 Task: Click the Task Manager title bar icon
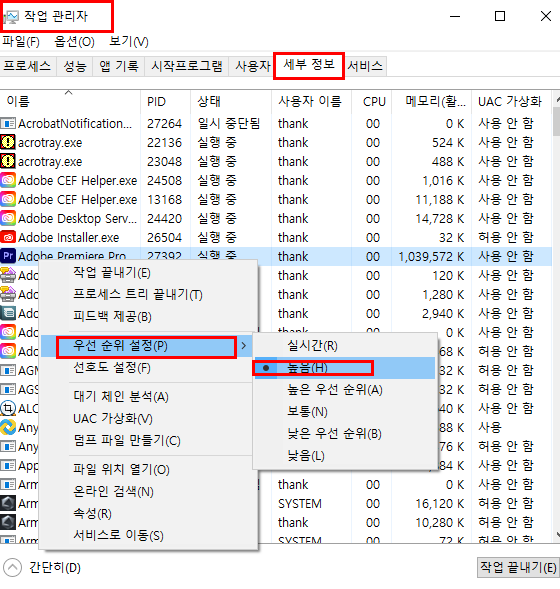point(11,17)
